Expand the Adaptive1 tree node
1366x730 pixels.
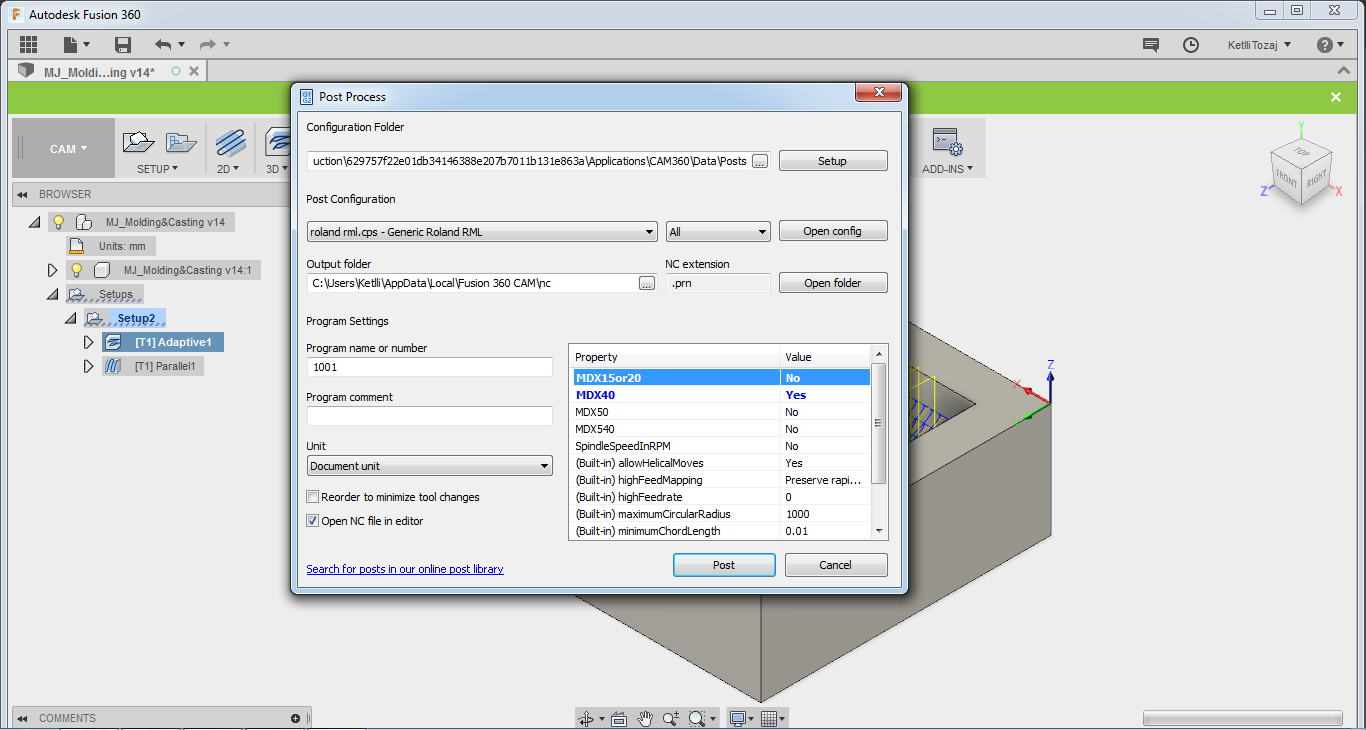click(x=89, y=342)
